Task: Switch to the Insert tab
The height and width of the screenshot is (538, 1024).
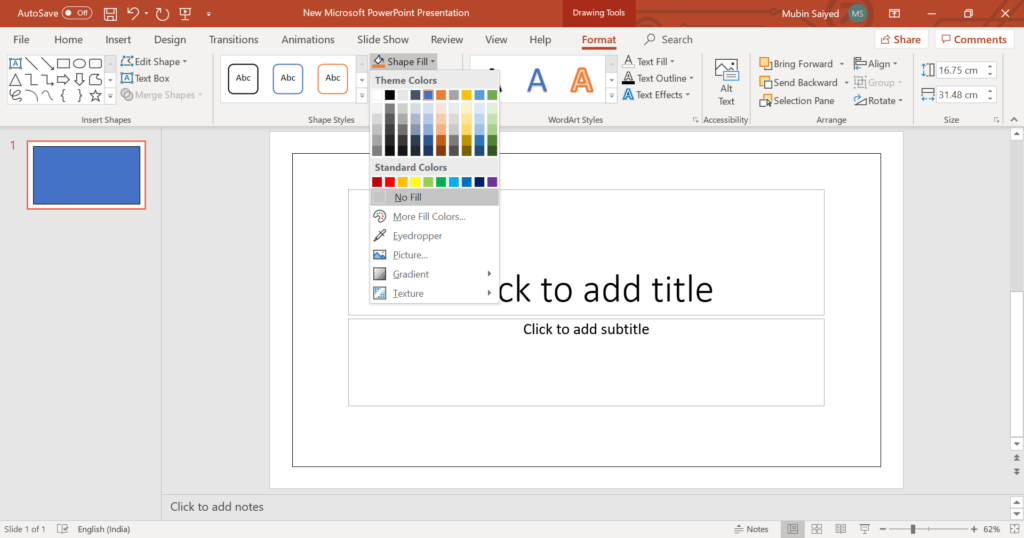Action: pyautogui.click(x=118, y=40)
